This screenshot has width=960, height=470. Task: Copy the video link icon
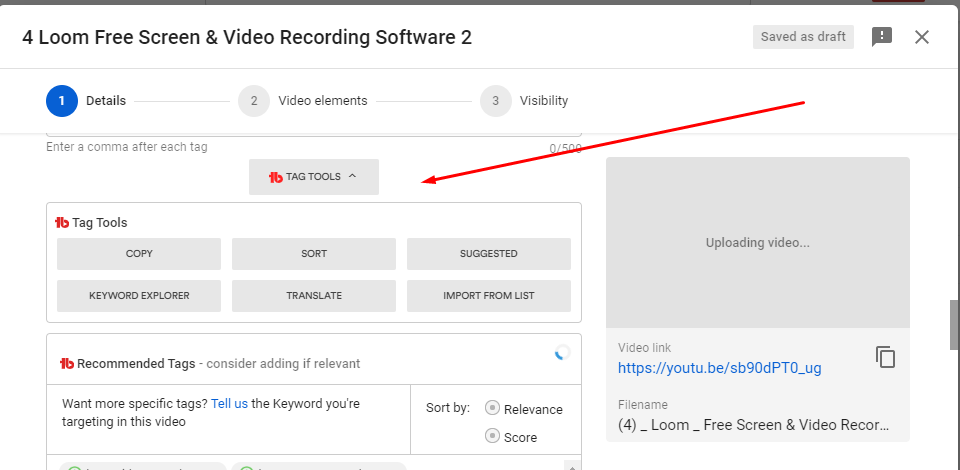pyautogui.click(x=885, y=357)
